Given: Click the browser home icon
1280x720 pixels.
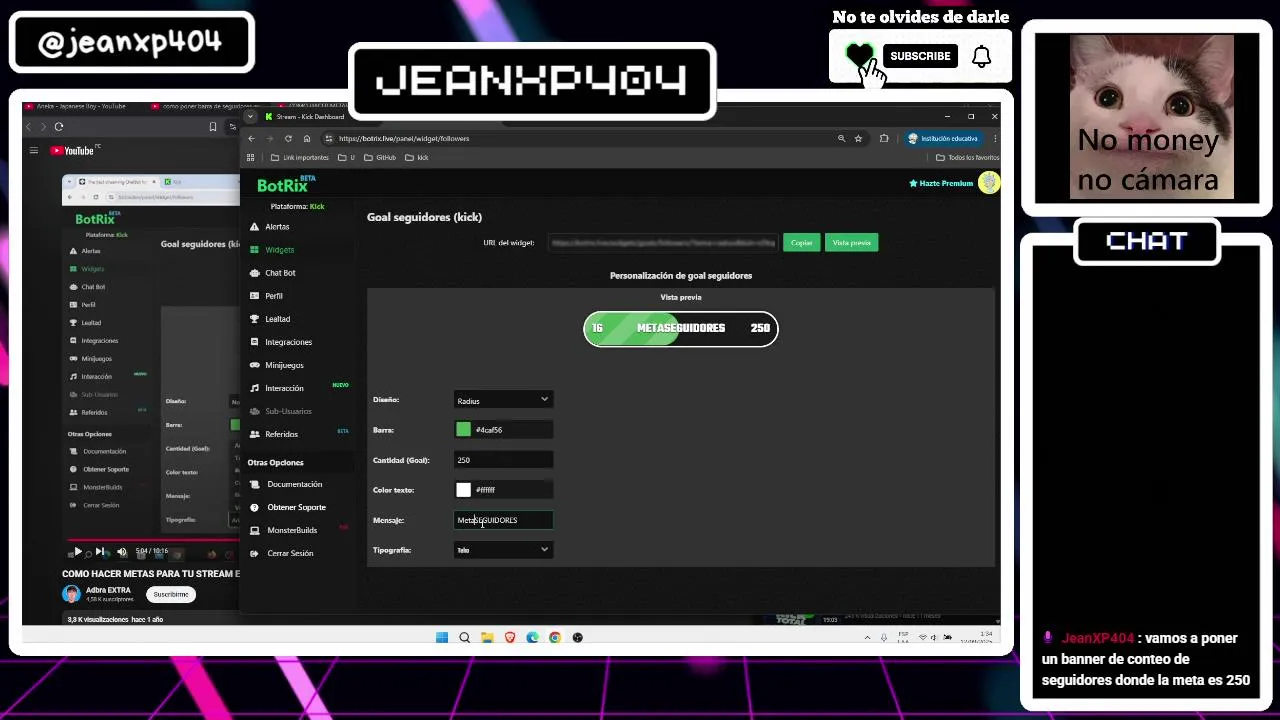Looking at the screenshot, I should pos(307,139).
